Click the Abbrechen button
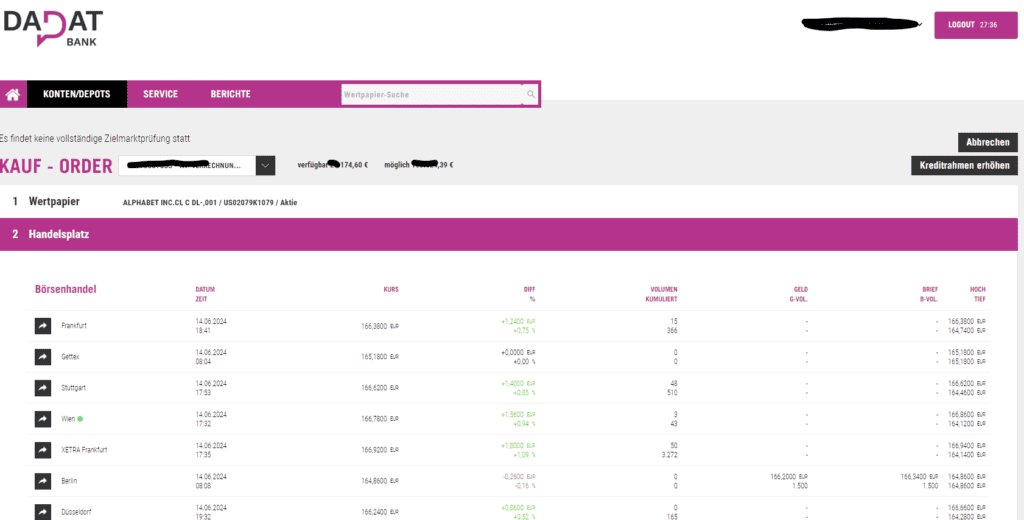 pyautogui.click(x=987, y=142)
